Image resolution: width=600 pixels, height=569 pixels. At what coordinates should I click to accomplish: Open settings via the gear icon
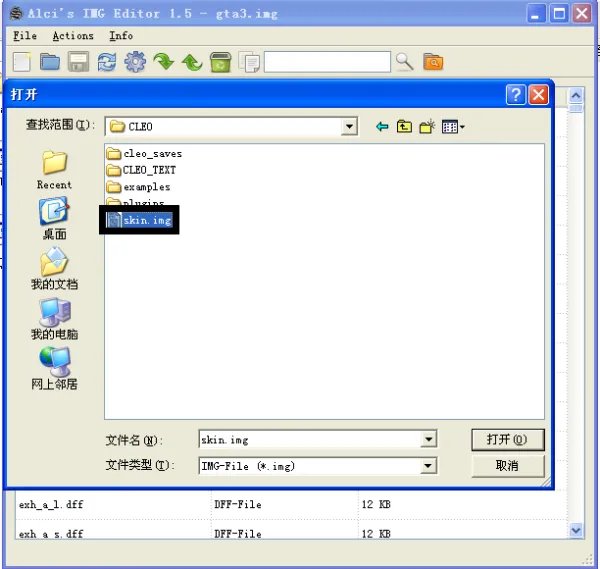pos(135,62)
